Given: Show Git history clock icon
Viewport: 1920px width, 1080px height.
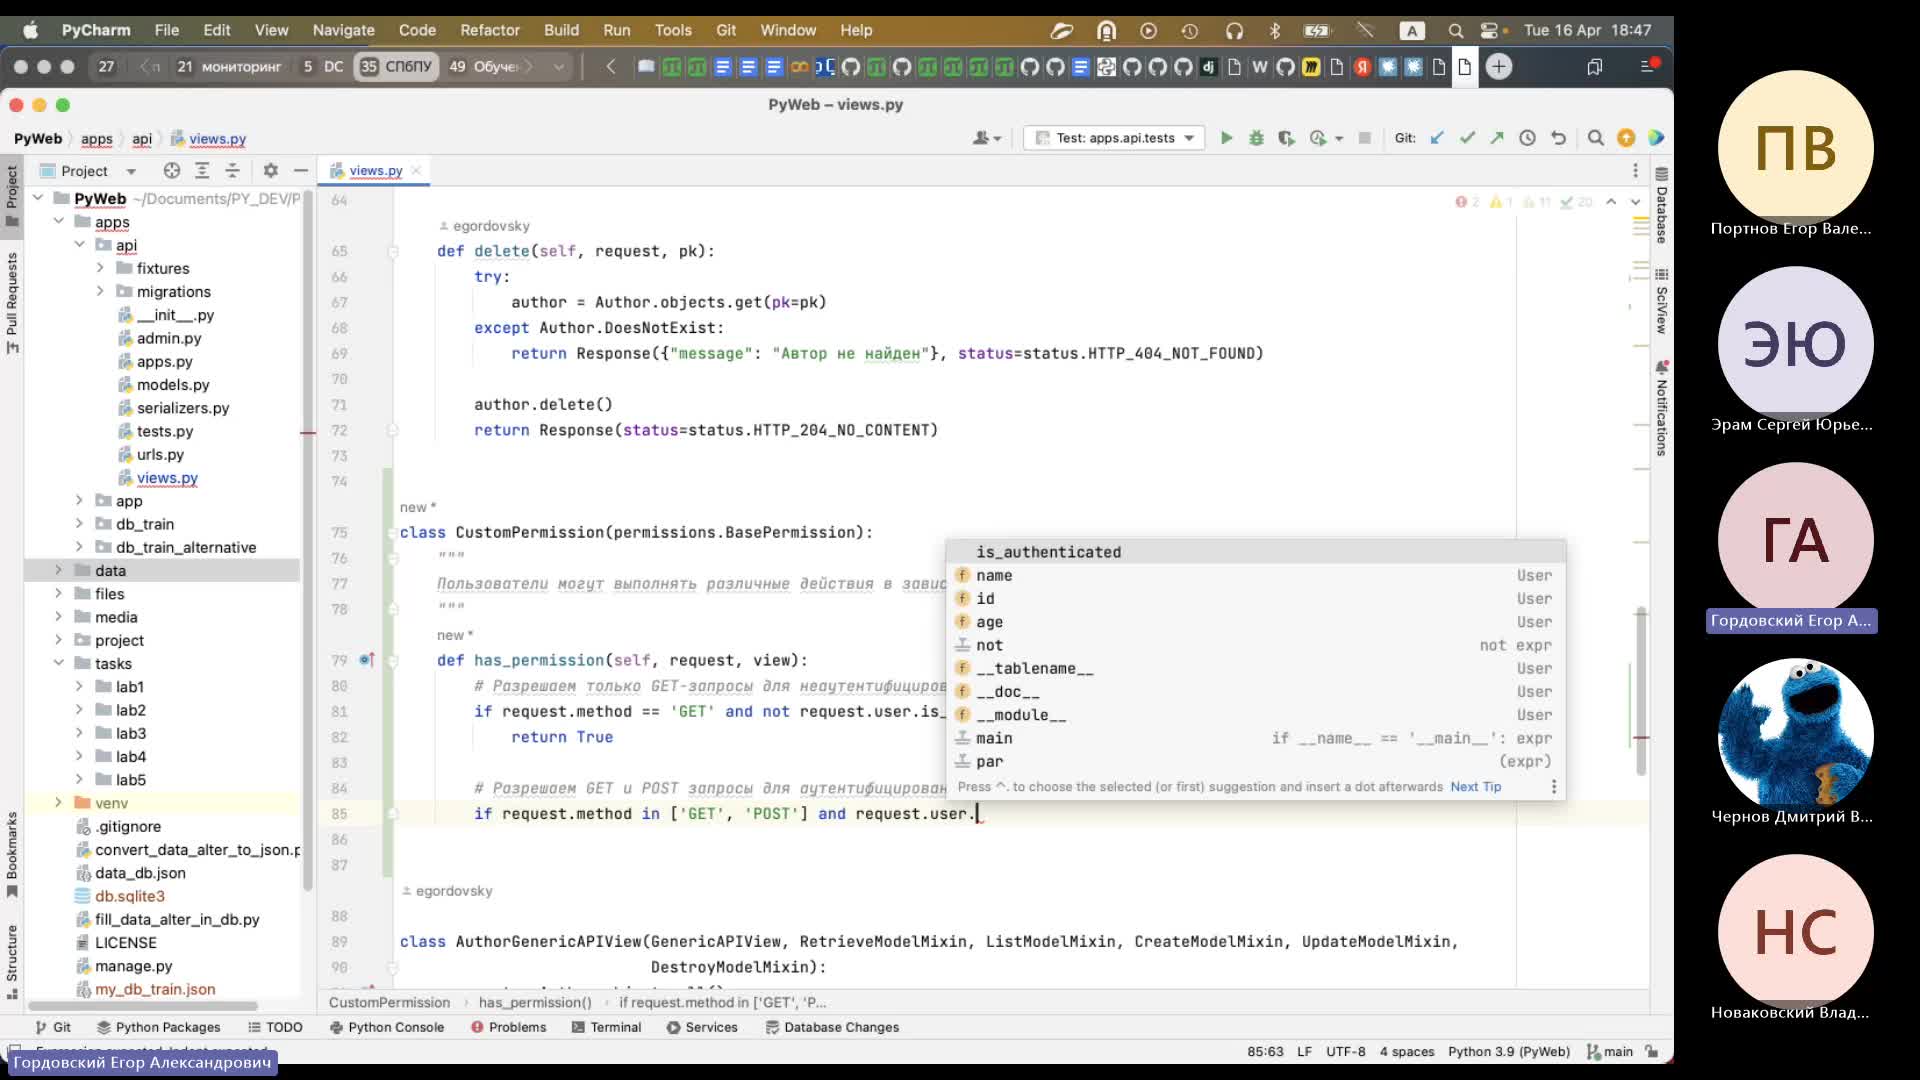Looking at the screenshot, I should (1527, 138).
